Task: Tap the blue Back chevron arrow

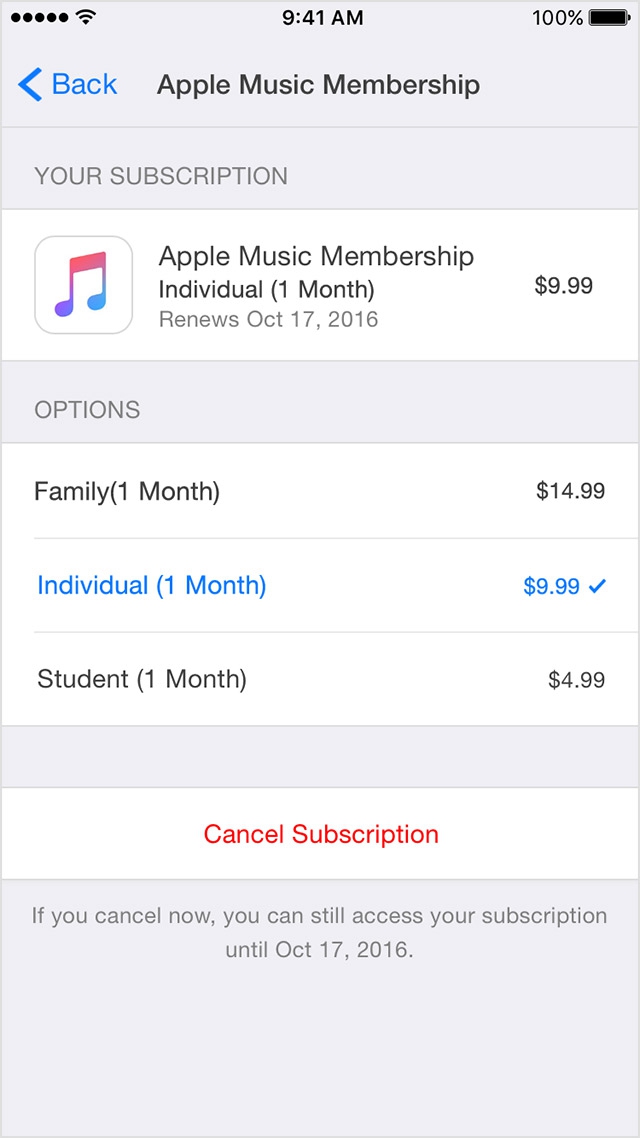Action: [x=30, y=85]
